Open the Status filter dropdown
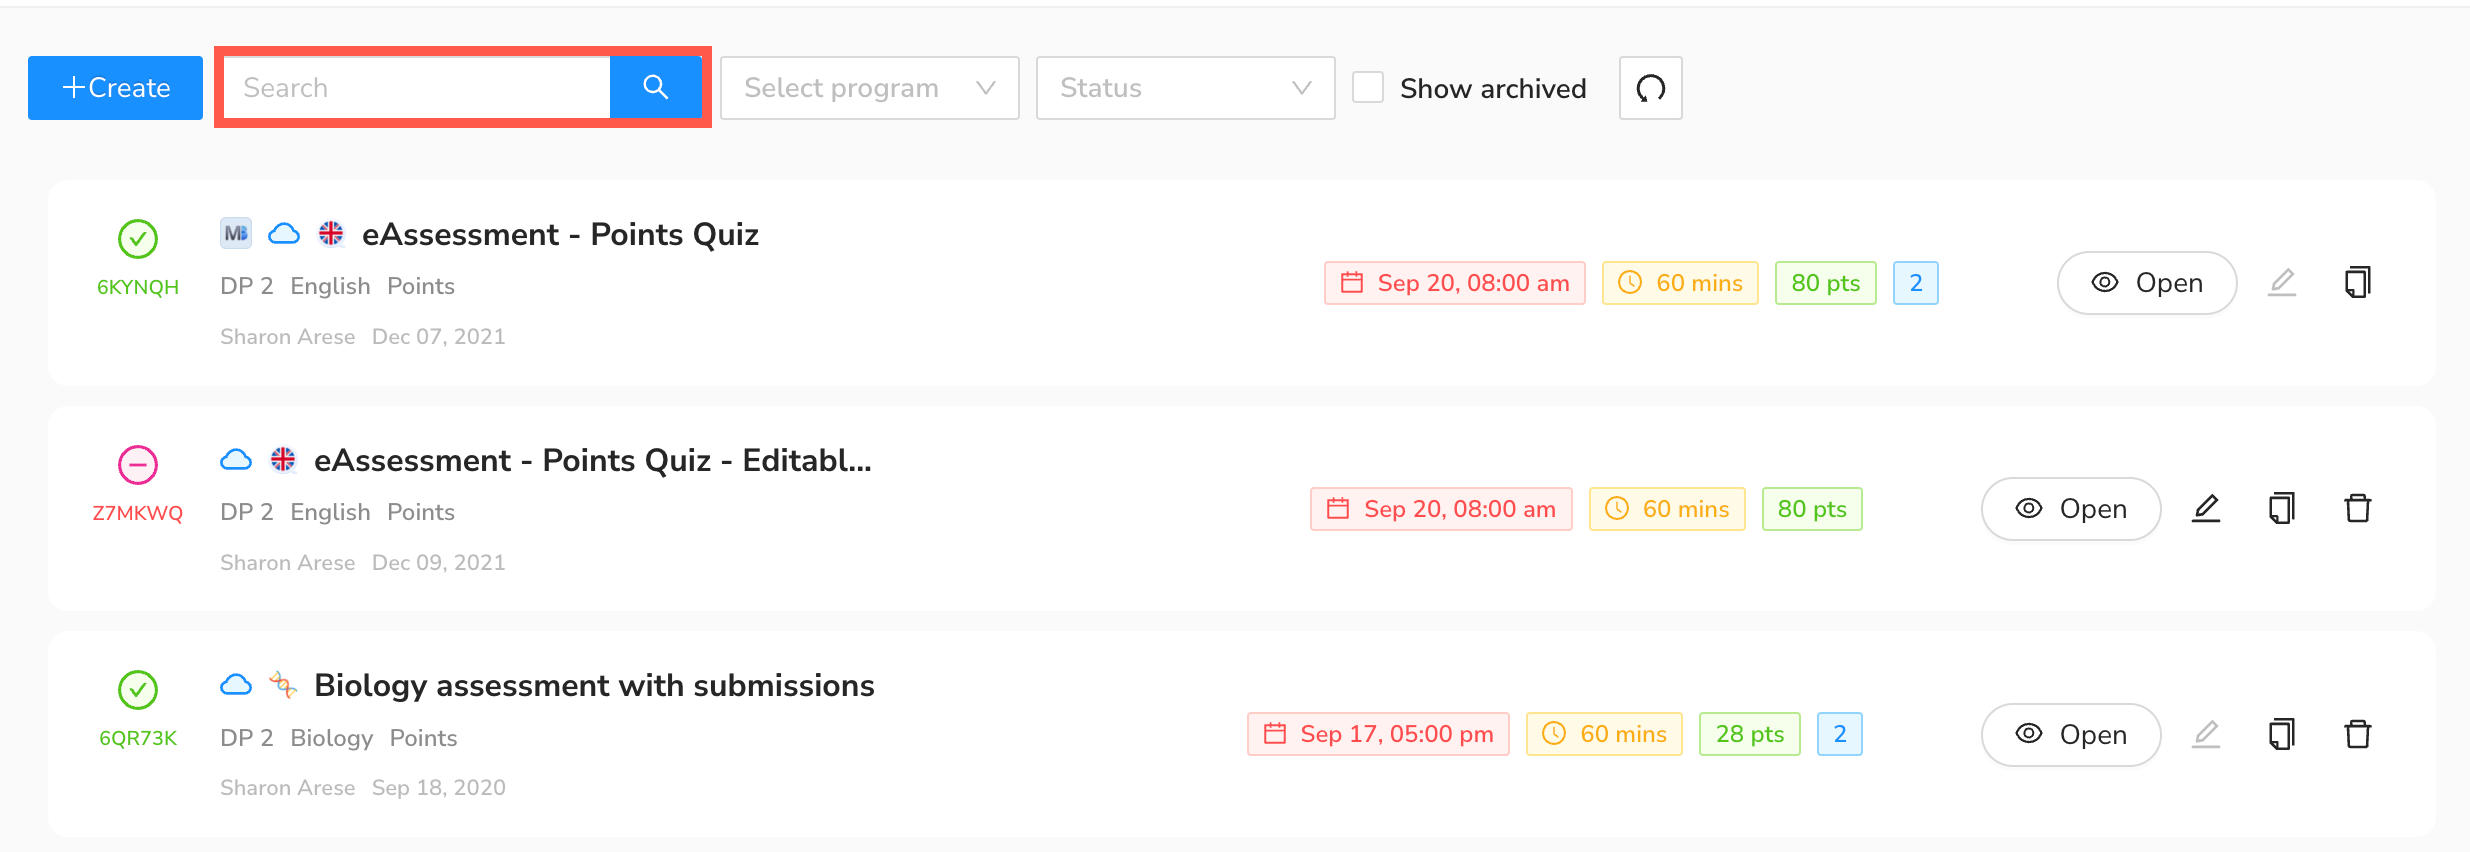 point(1185,88)
